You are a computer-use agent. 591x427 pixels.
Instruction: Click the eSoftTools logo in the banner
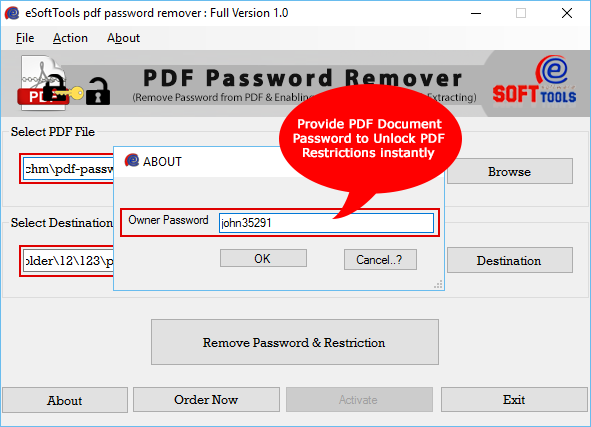click(x=534, y=81)
